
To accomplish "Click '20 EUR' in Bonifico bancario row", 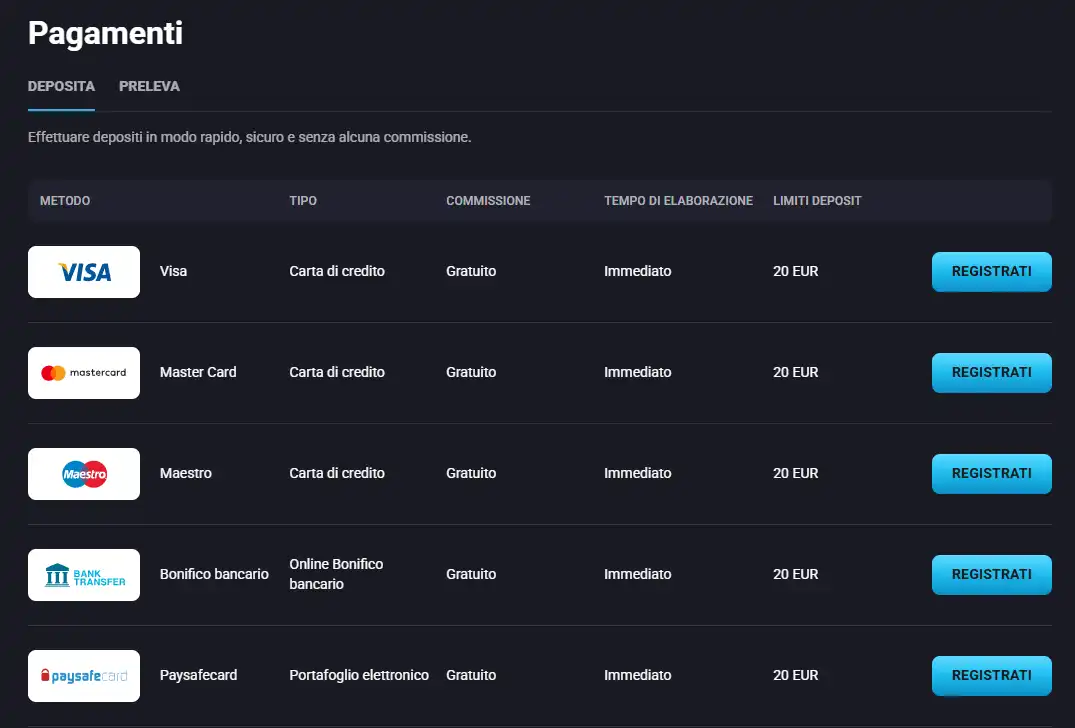I will [x=795, y=574].
